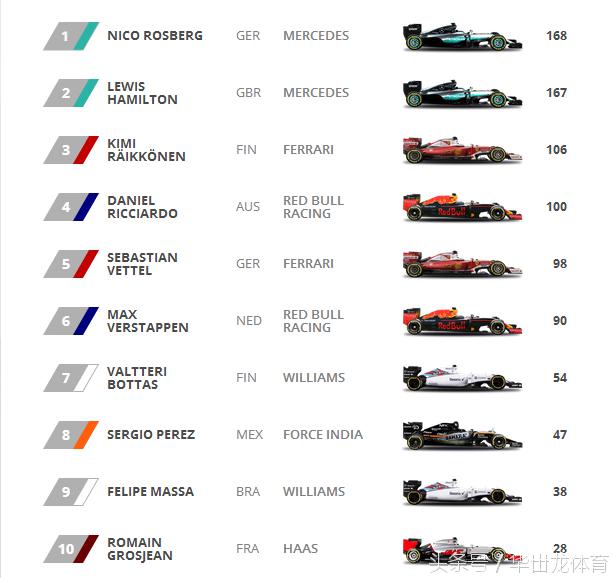This screenshot has width=614, height=578.
Task: Click Nico Rosberg's Mercedes car image
Action: [461, 37]
